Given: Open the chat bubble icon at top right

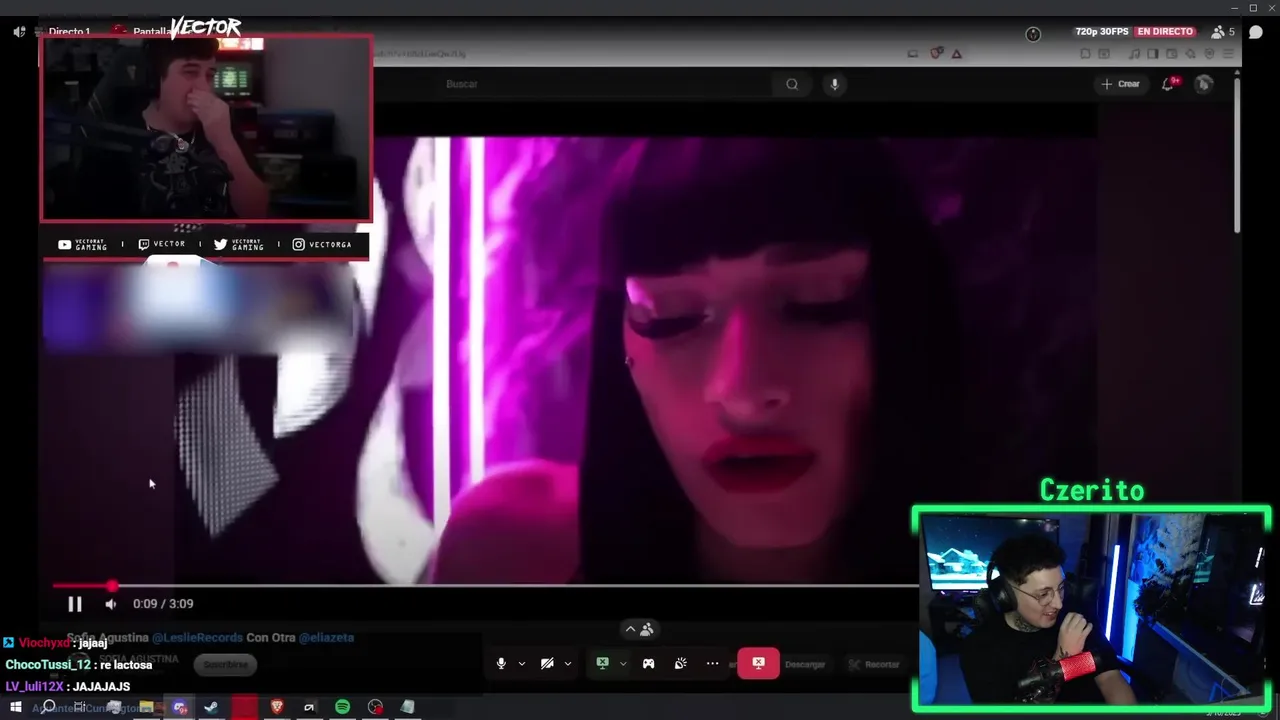Looking at the screenshot, I should (x=1256, y=32).
